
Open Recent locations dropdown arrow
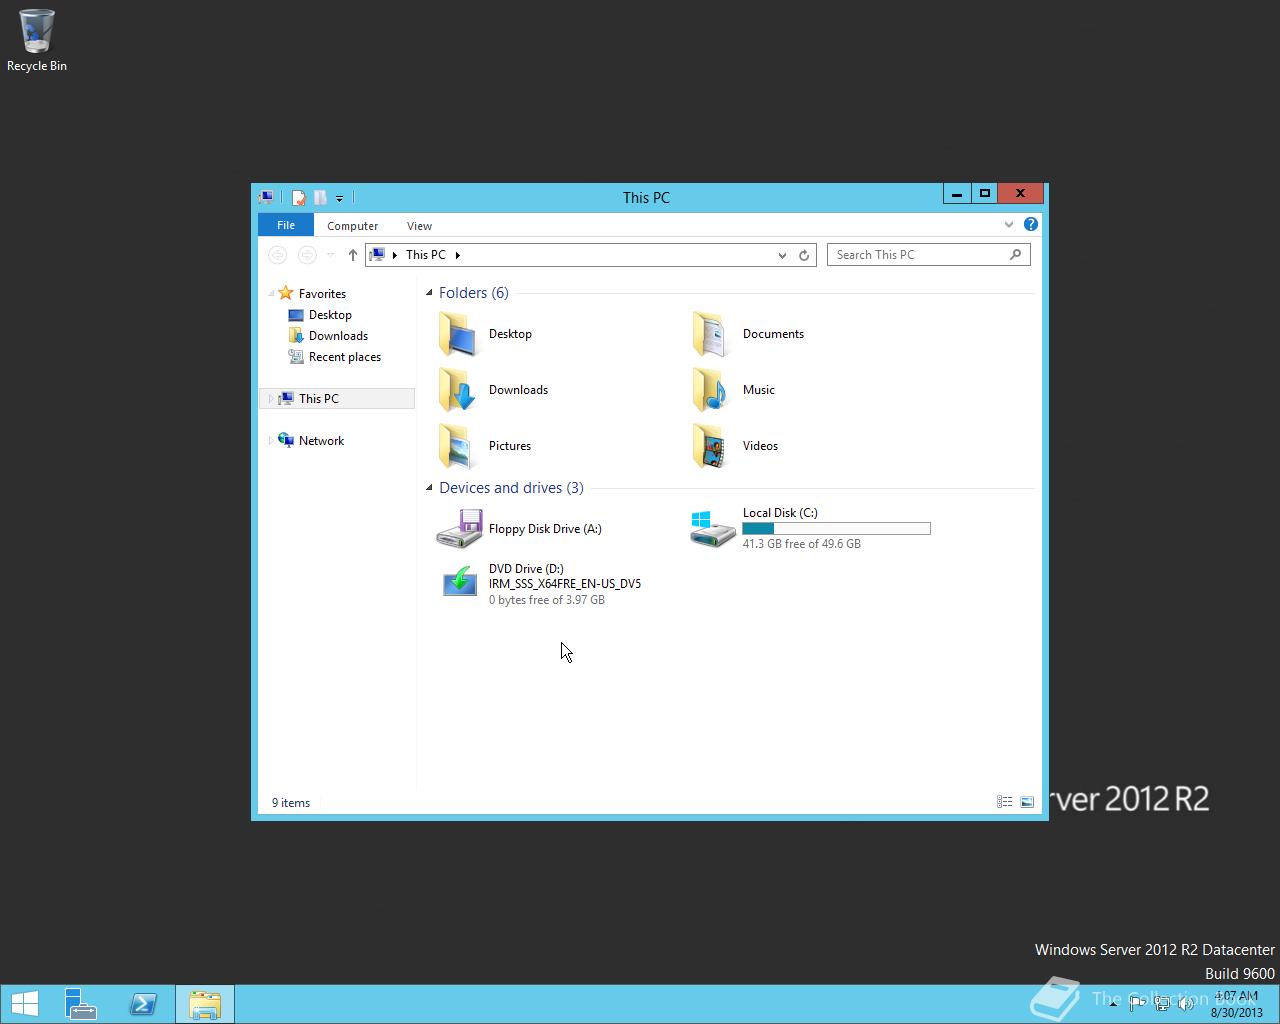pos(330,255)
